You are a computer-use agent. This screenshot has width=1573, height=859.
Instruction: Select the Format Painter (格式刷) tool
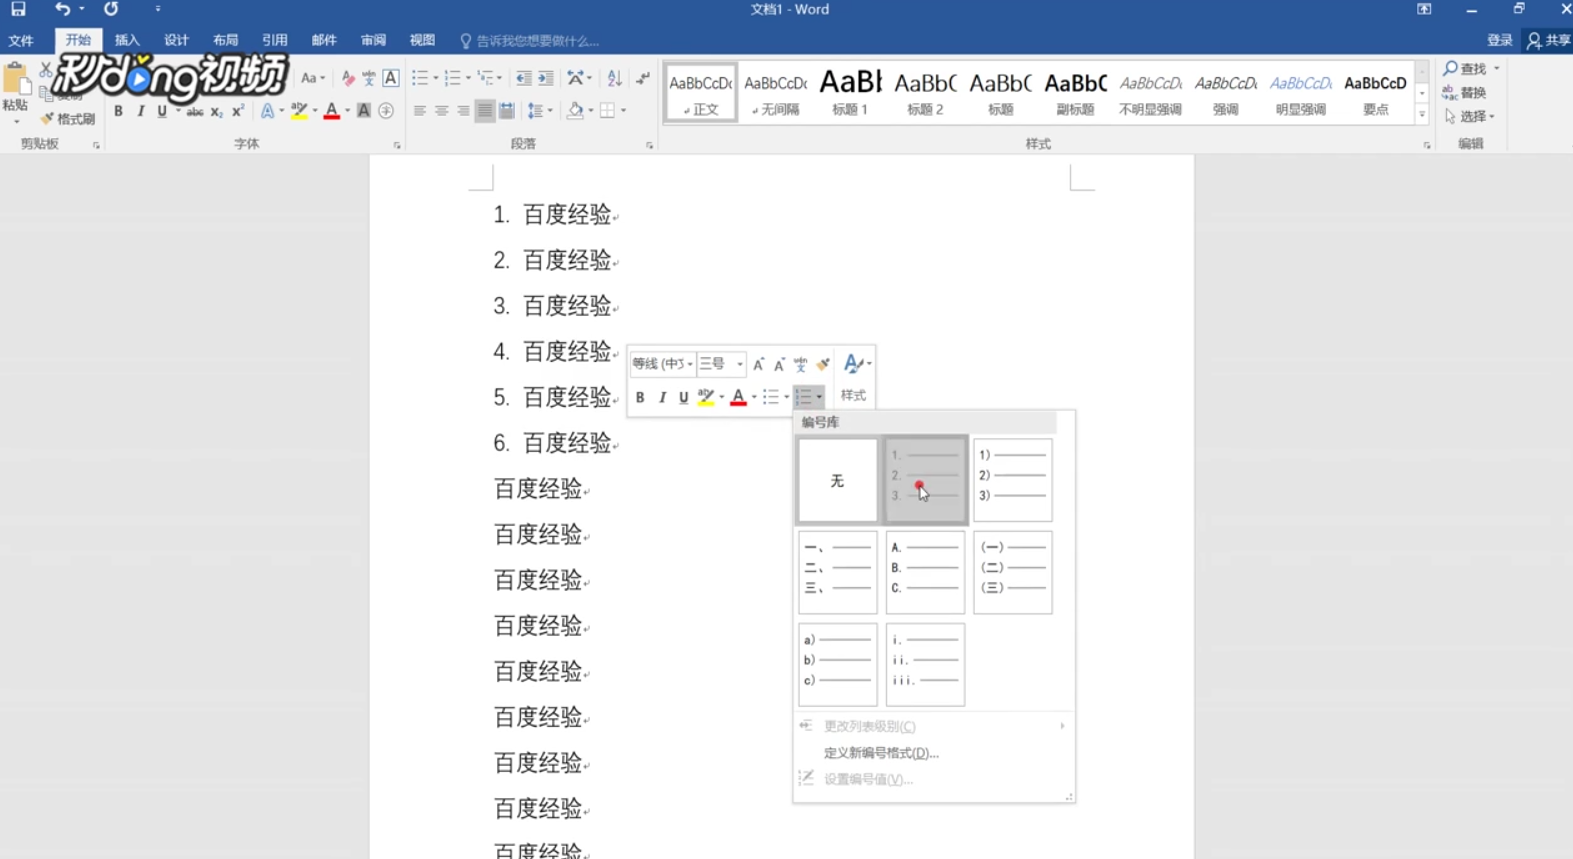68,118
